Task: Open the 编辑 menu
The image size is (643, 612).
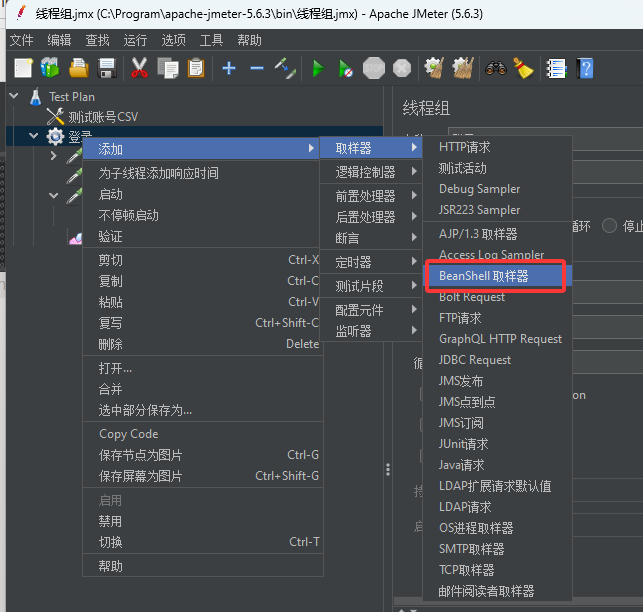Action: coord(59,40)
